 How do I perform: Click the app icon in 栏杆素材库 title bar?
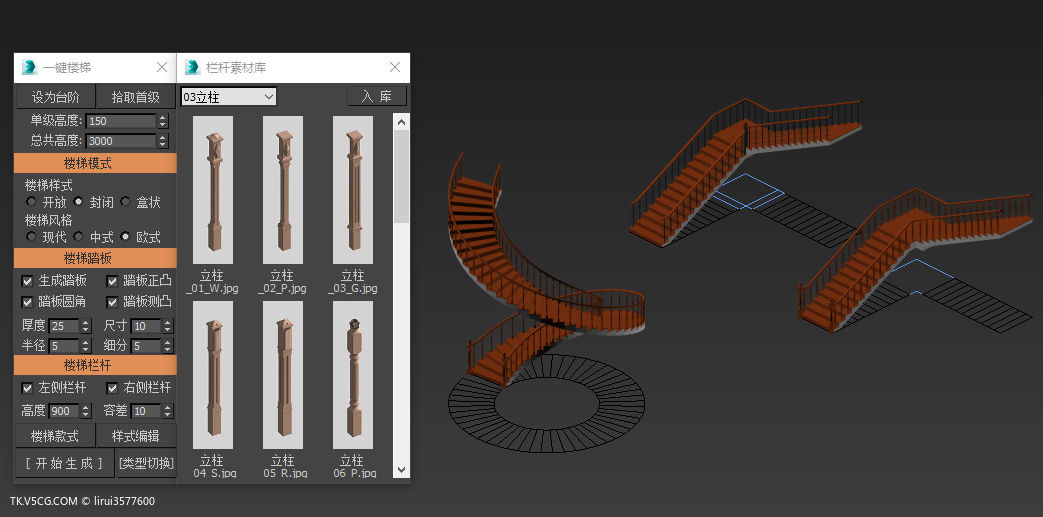[192, 67]
